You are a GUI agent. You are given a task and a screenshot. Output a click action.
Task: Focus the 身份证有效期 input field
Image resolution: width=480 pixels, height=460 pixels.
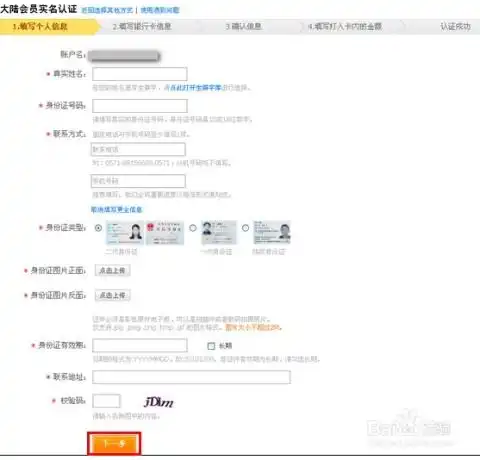click(x=140, y=345)
